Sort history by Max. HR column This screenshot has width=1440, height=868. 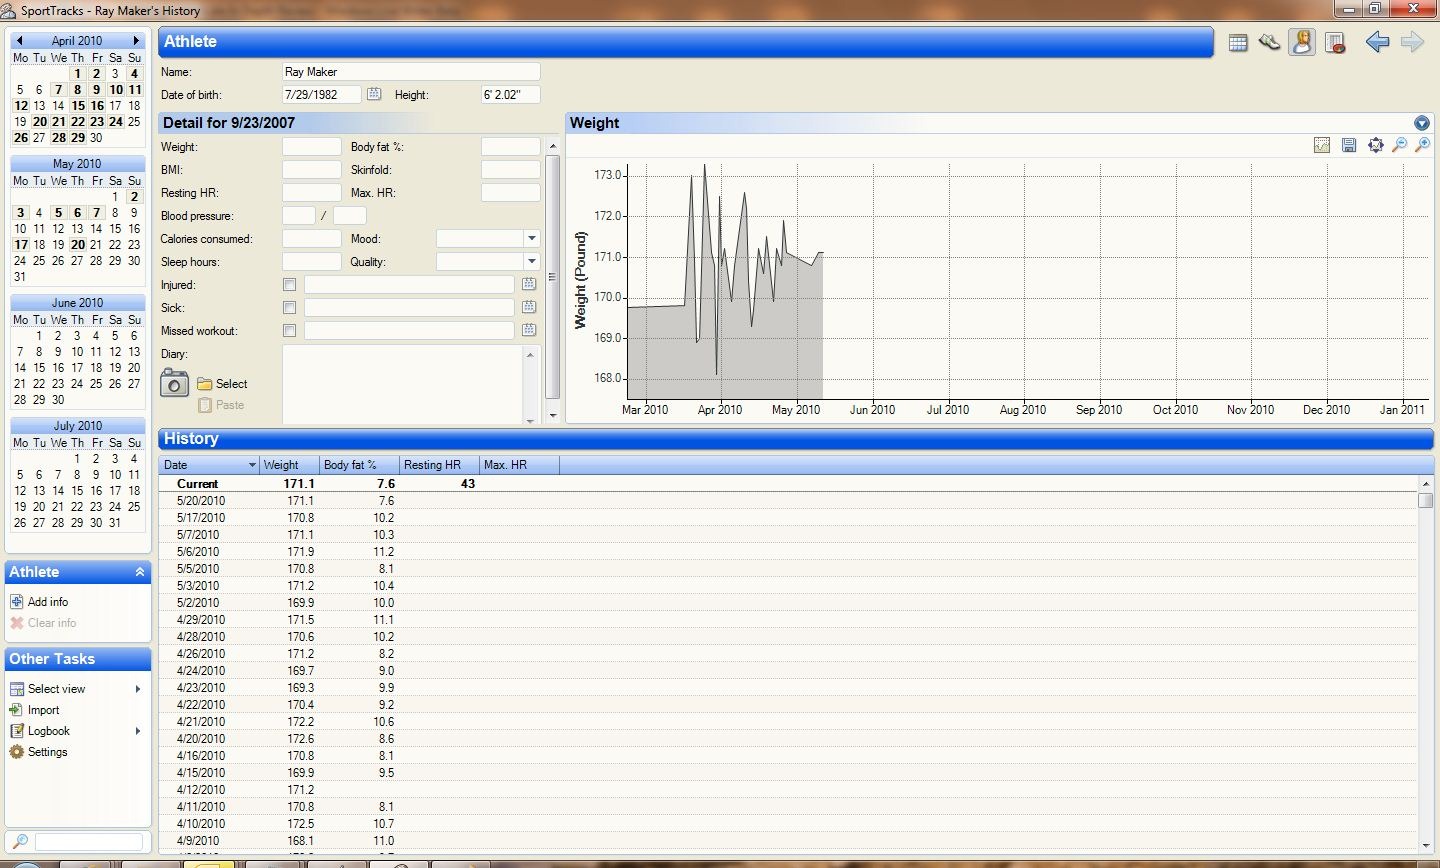tap(519, 465)
